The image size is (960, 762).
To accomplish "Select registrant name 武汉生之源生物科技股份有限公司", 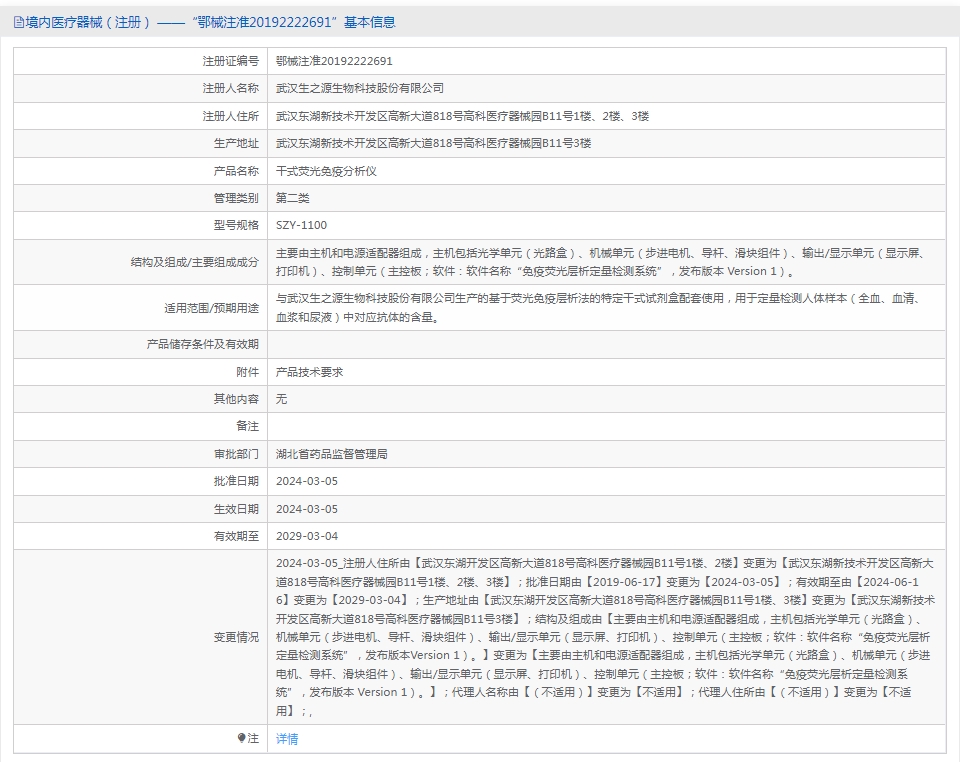I will click(359, 88).
